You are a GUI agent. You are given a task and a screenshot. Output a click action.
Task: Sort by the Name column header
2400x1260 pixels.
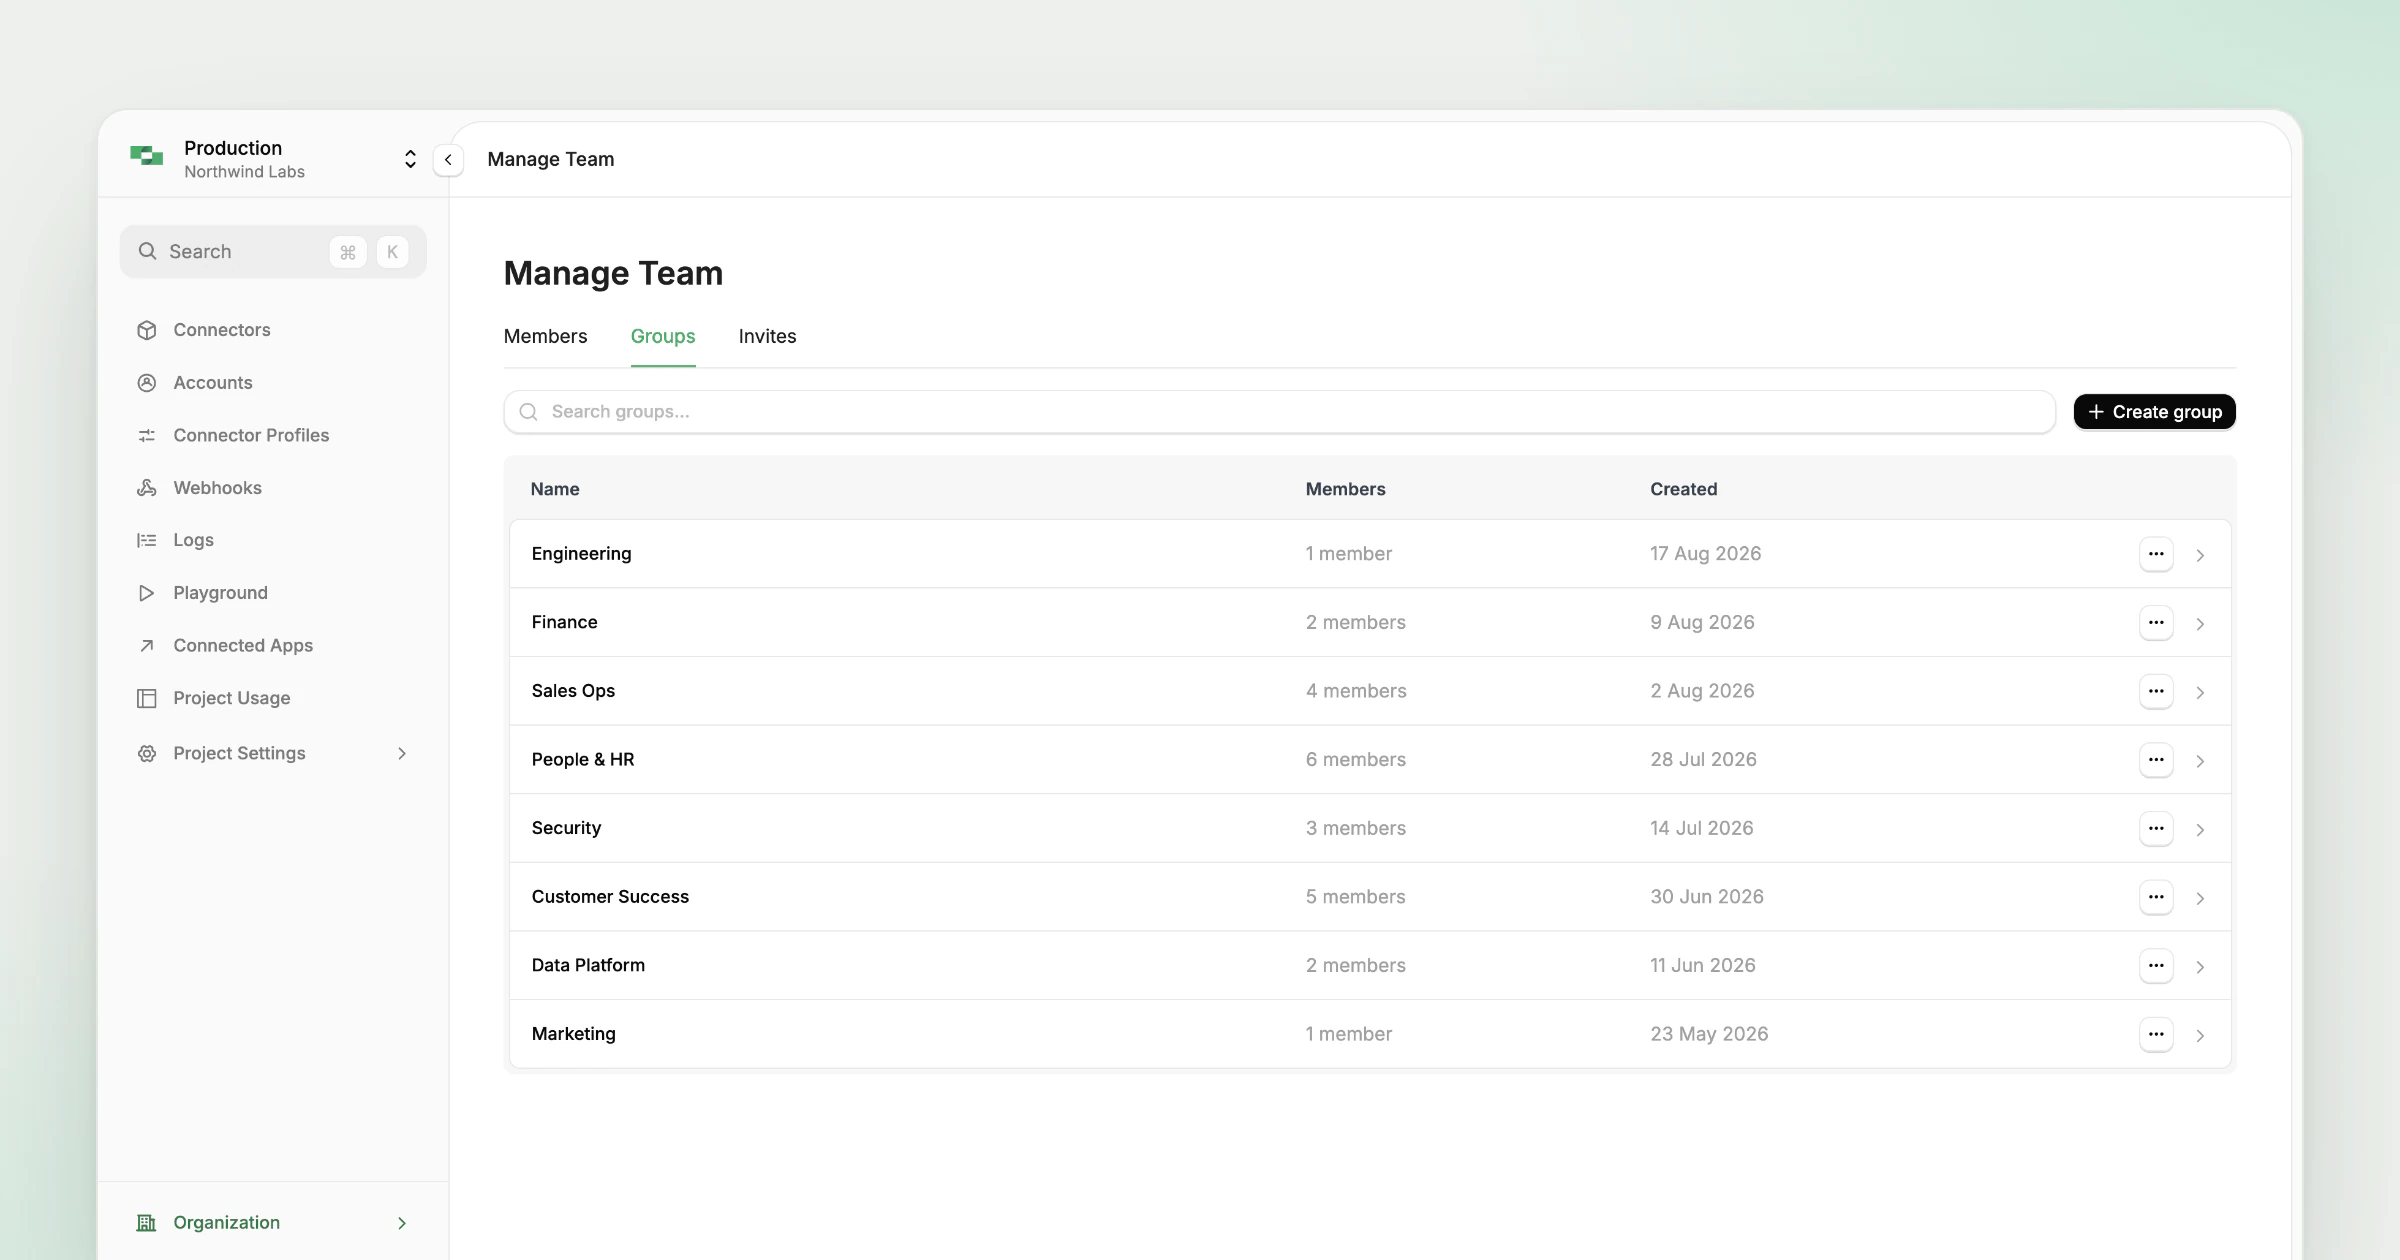click(555, 489)
